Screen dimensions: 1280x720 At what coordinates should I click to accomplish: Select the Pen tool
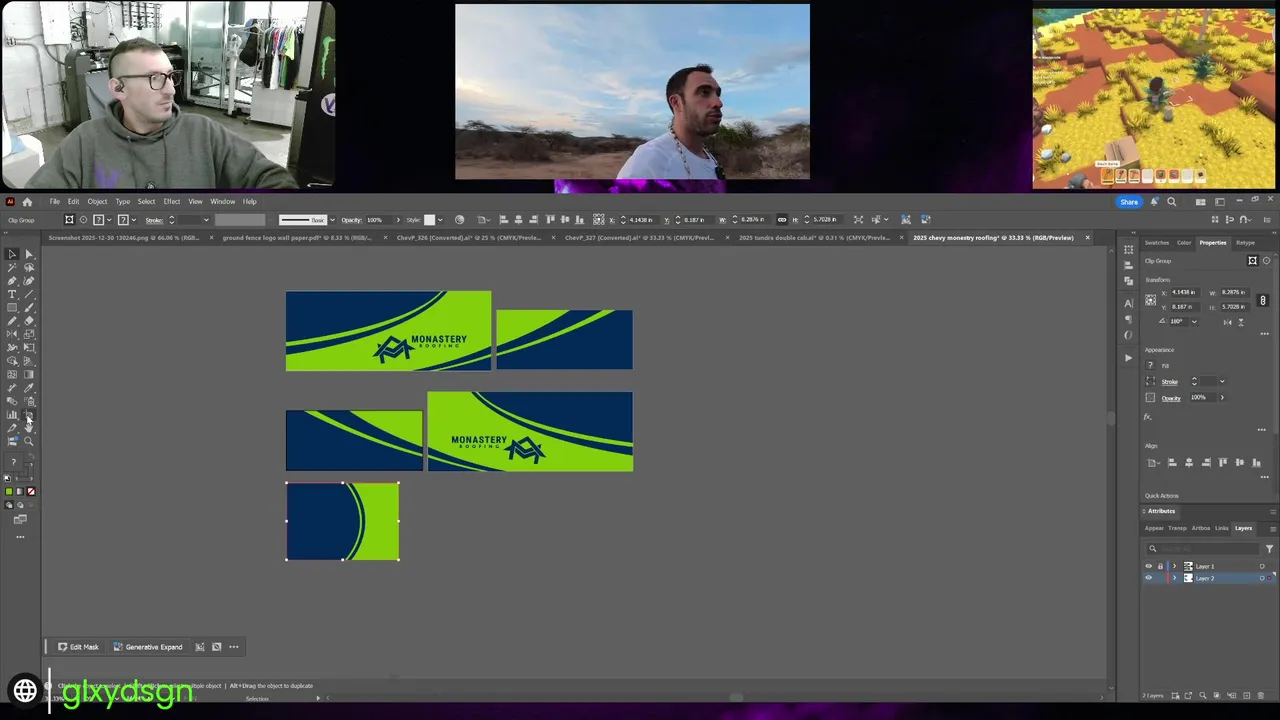[x=12, y=281]
